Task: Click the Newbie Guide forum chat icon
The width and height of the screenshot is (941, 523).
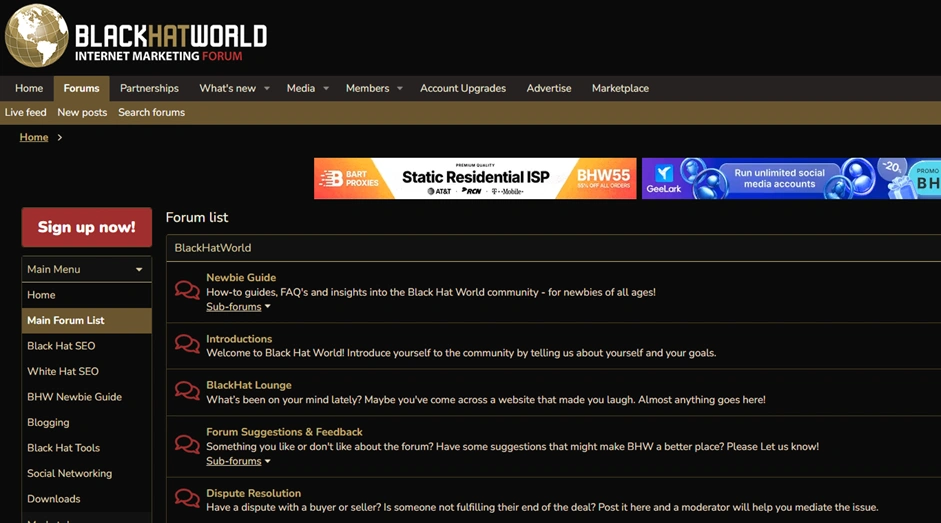Action: coord(187,291)
